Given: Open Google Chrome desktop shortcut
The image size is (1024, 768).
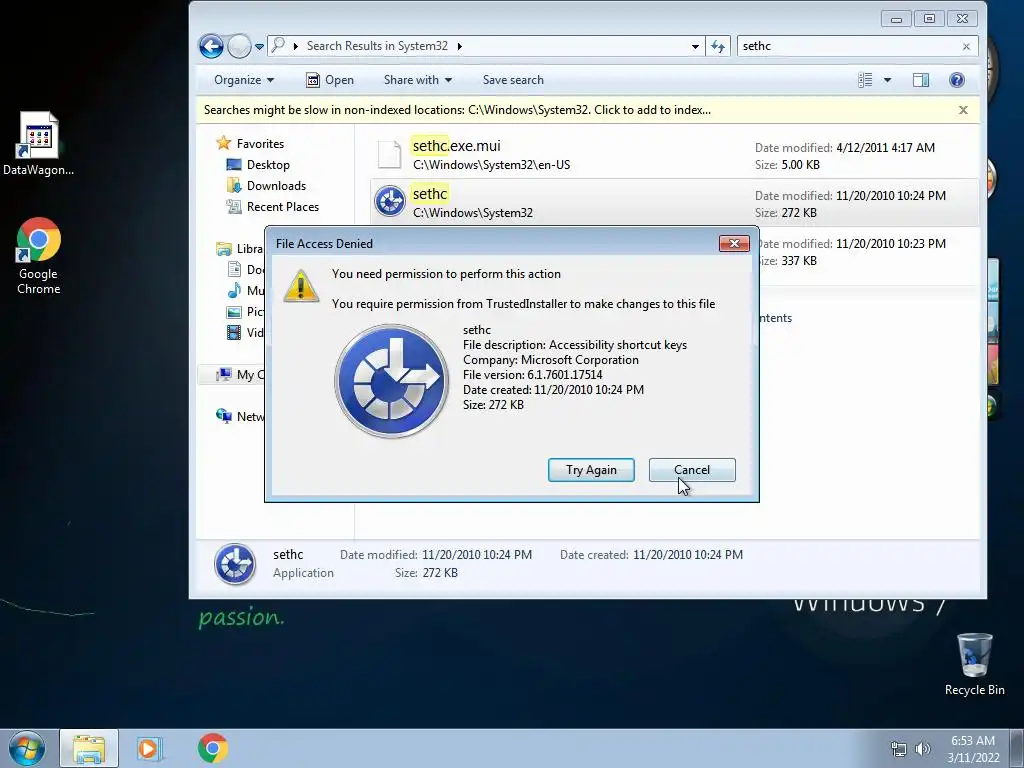Looking at the screenshot, I should (x=39, y=256).
